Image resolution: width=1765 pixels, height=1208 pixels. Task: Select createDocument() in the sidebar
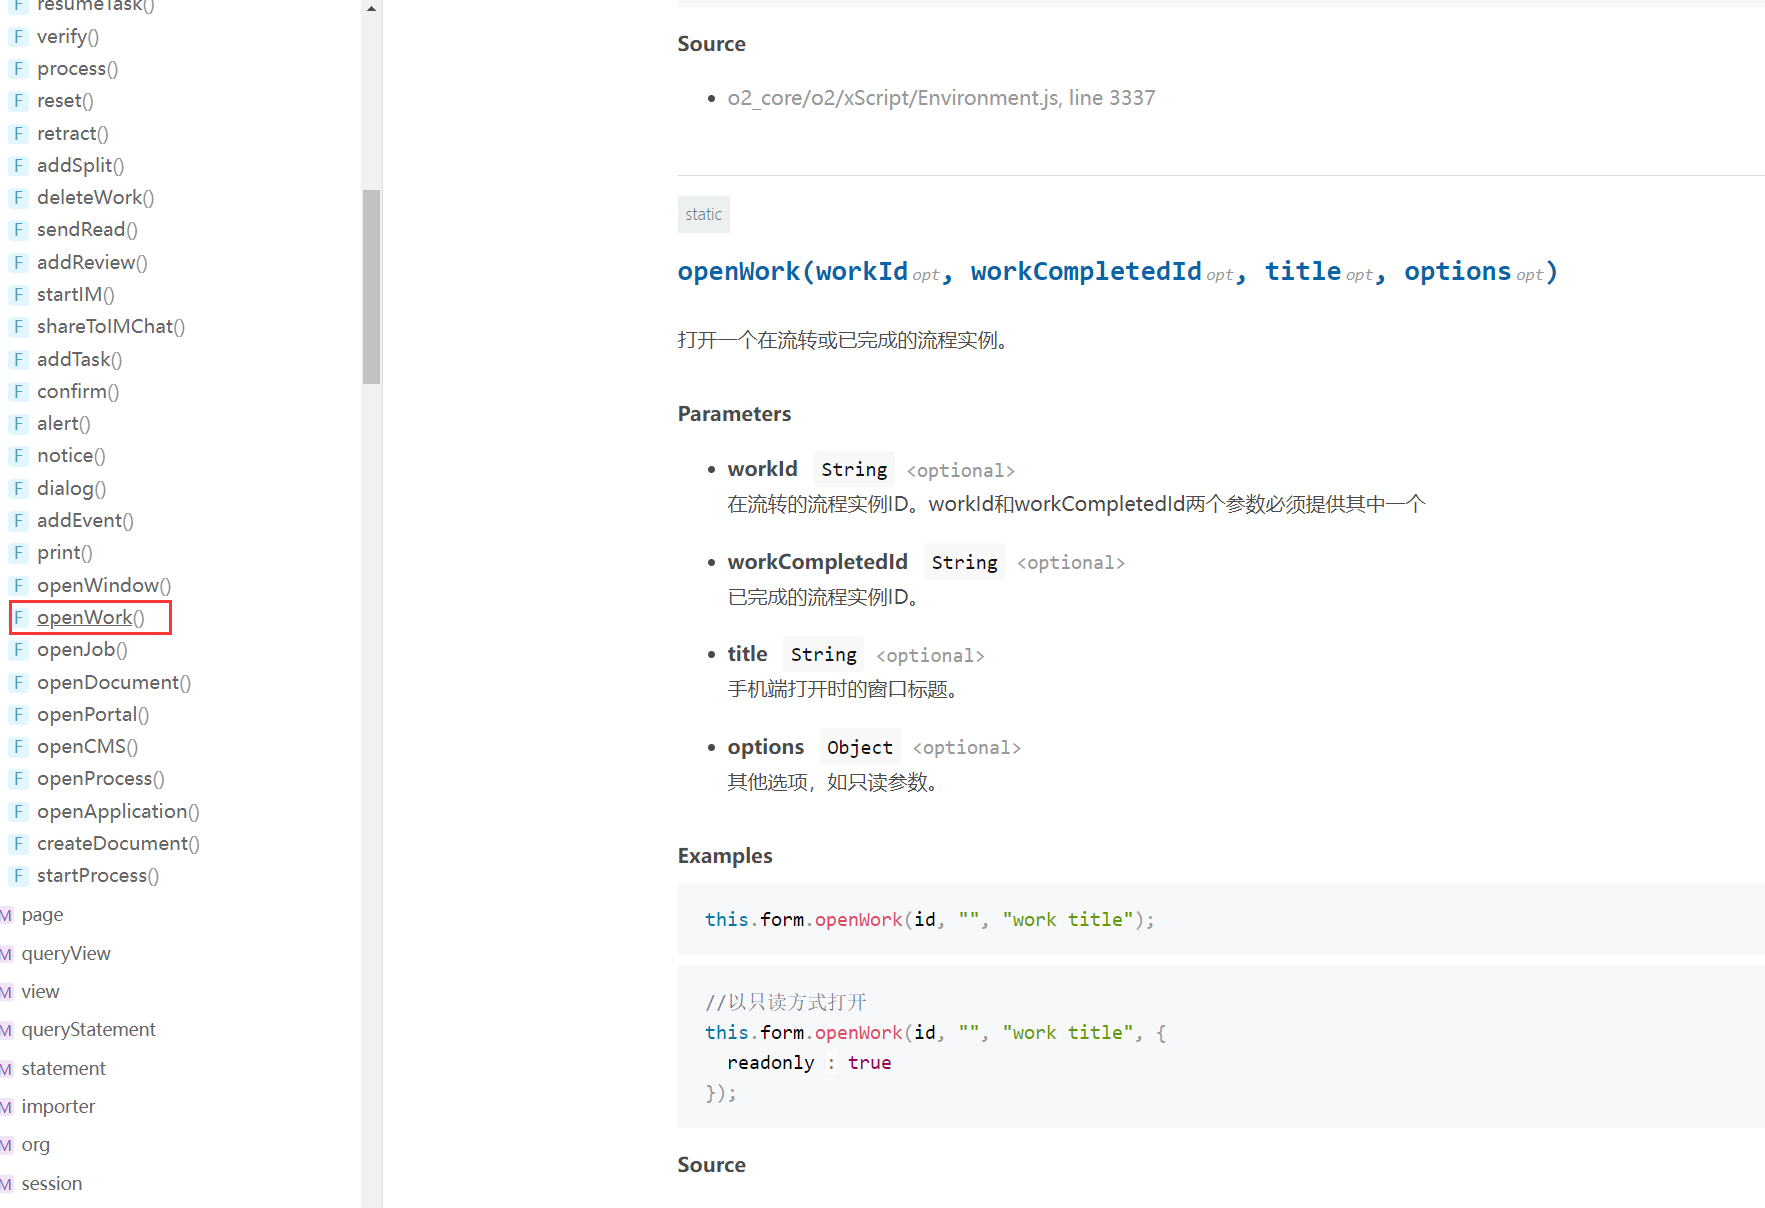coord(118,844)
